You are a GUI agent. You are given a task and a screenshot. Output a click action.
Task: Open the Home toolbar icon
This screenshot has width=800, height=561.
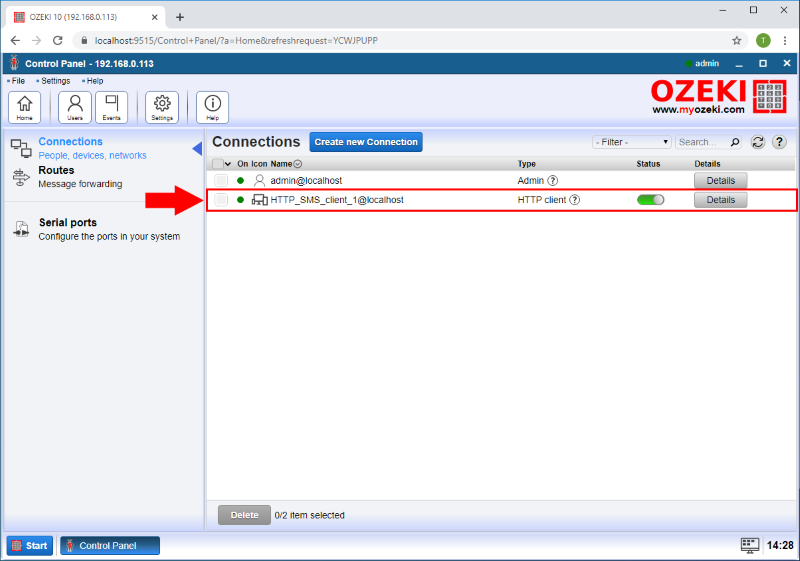click(x=24, y=107)
